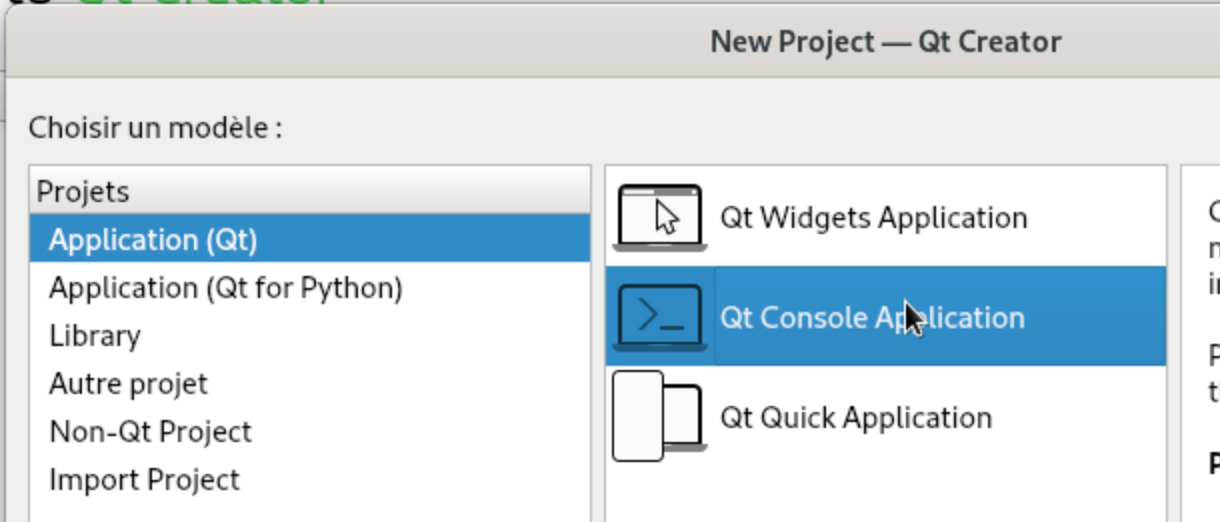This screenshot has width=1220, height=522.
Task: Select the Application (Qt) category
Action: click(153, 240)
